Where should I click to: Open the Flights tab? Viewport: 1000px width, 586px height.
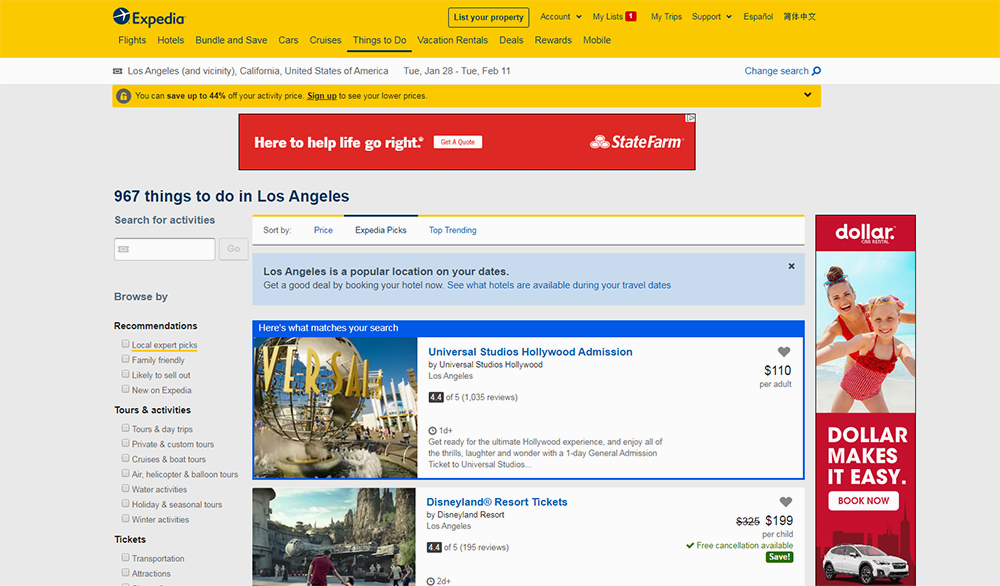pyautogui.click(x=132, y=40)
